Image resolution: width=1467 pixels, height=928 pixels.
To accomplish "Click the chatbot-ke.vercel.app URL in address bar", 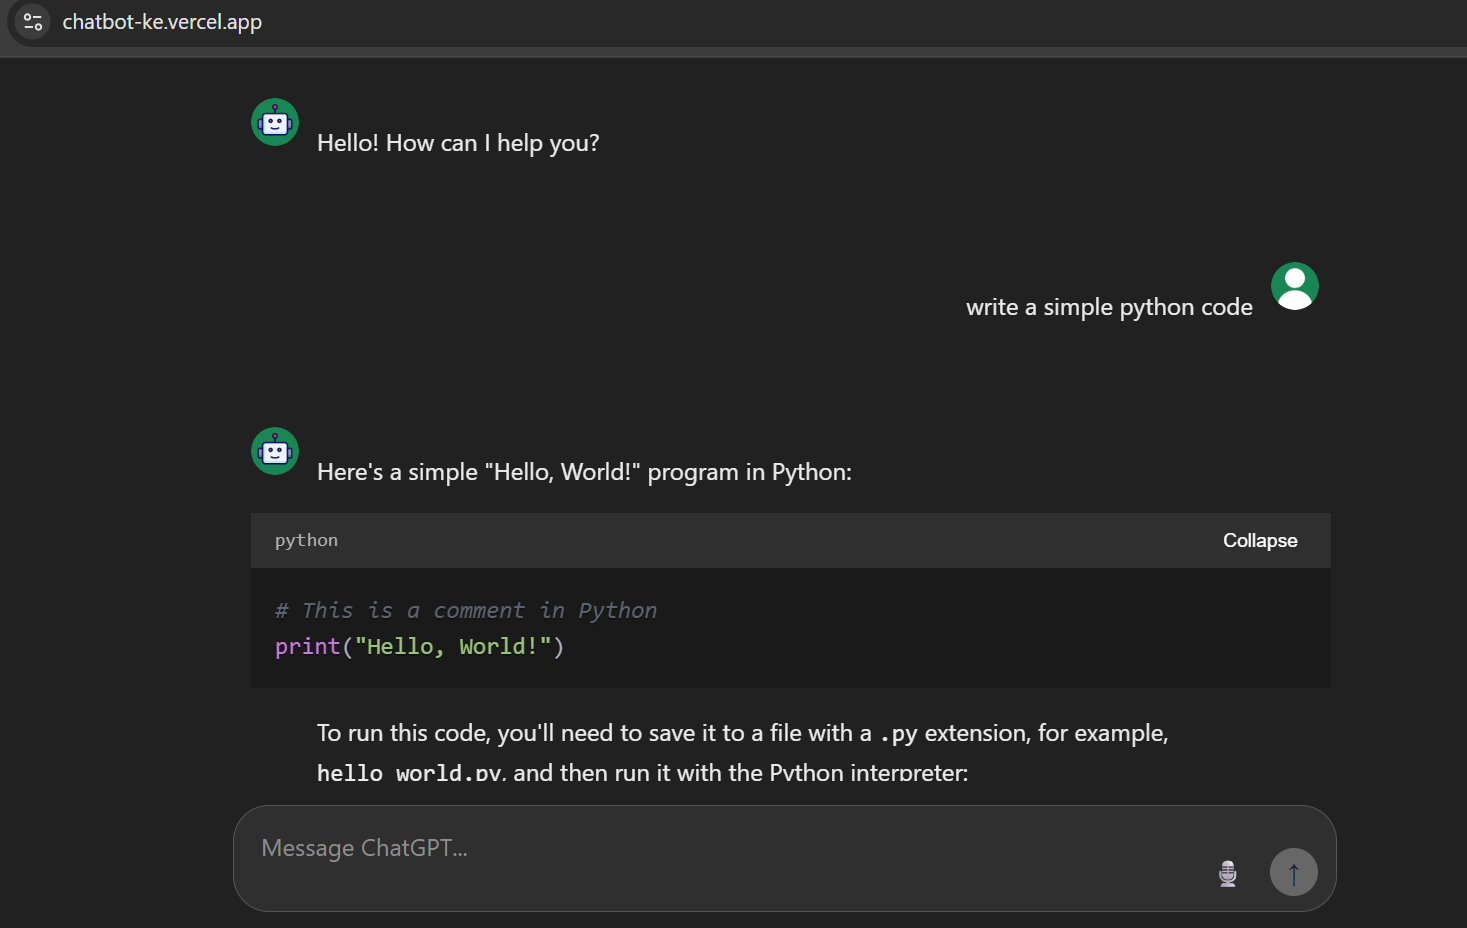I will (x=162, y=22).
